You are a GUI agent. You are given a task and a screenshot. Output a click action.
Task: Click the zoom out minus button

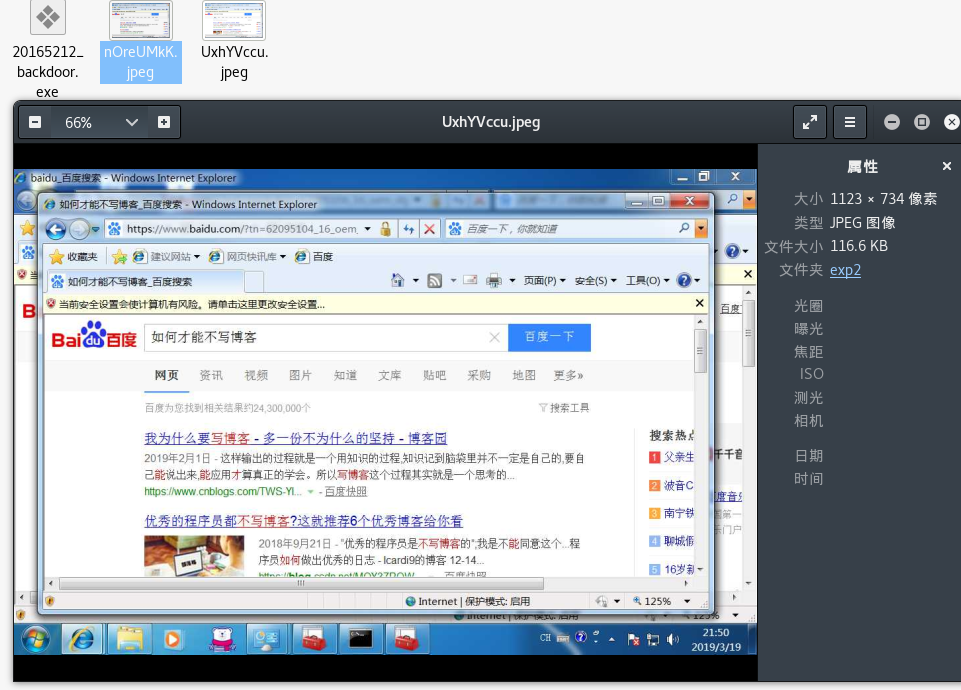(35, 122)
